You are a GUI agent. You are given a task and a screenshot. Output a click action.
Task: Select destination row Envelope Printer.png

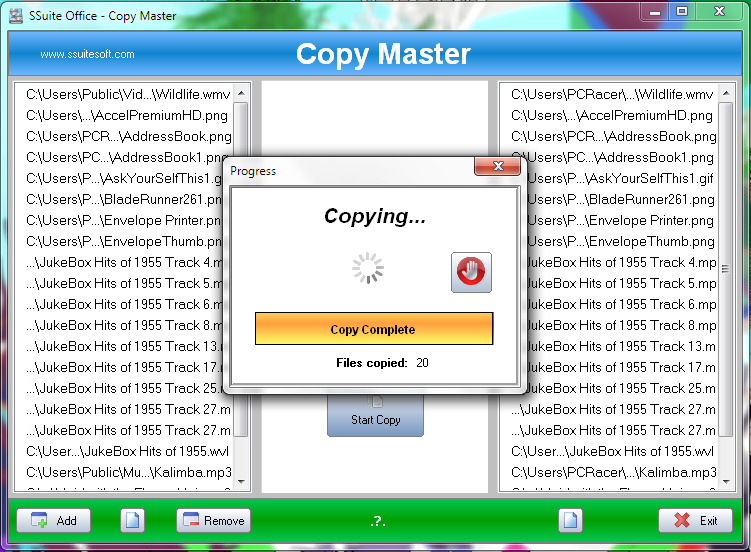click(x=621, y=221)
